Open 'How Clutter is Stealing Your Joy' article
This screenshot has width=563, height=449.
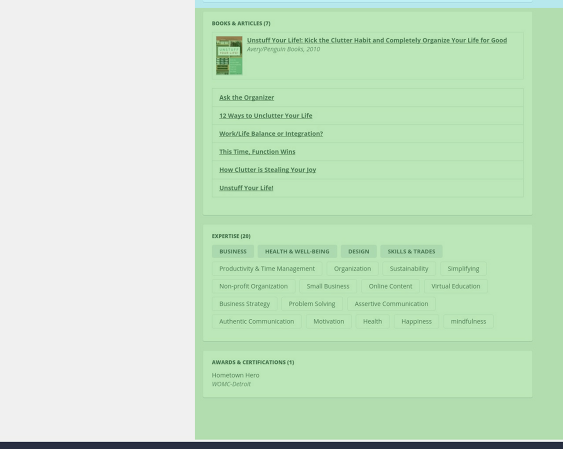(x=267, y=170)
